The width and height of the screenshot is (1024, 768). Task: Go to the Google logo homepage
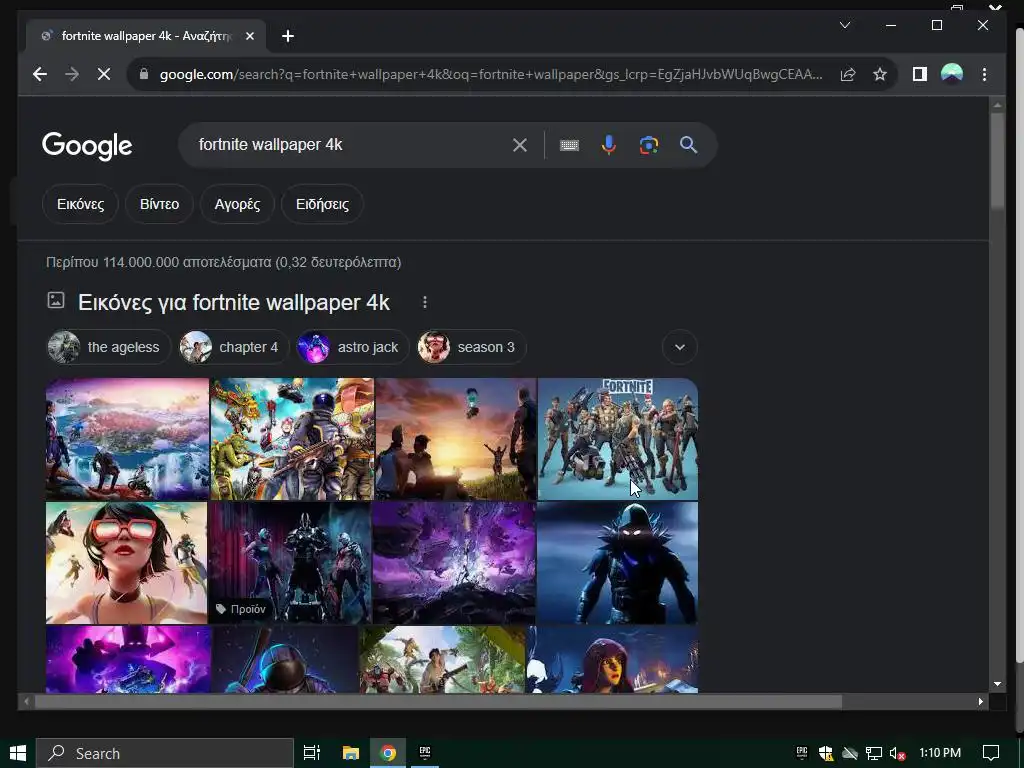point(87,146)
